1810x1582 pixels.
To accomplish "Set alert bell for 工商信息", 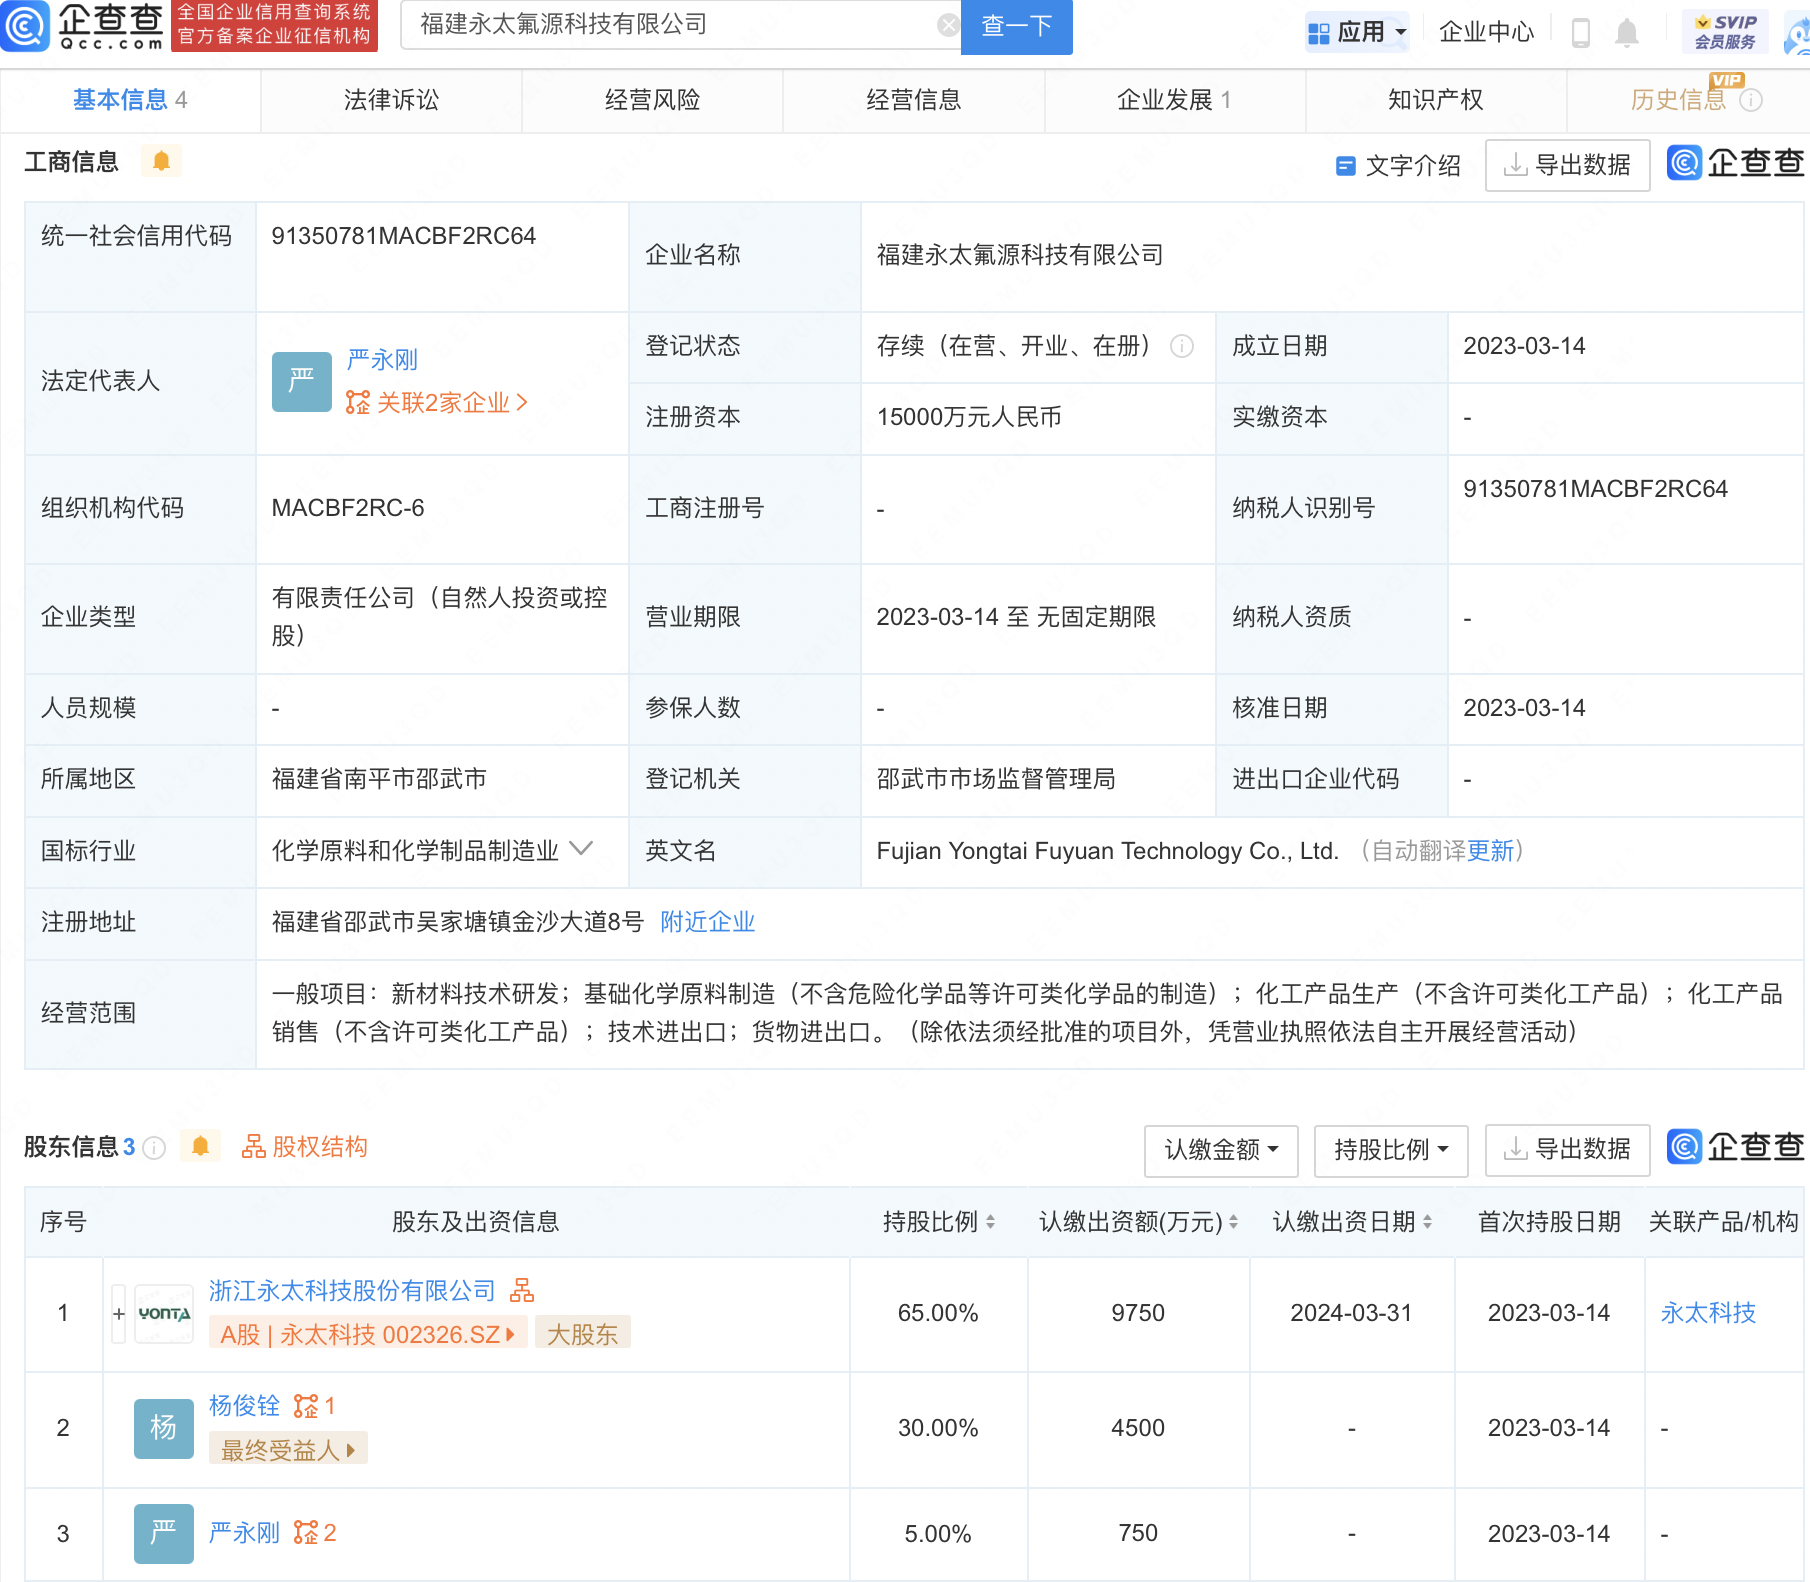I will (161, 161).
